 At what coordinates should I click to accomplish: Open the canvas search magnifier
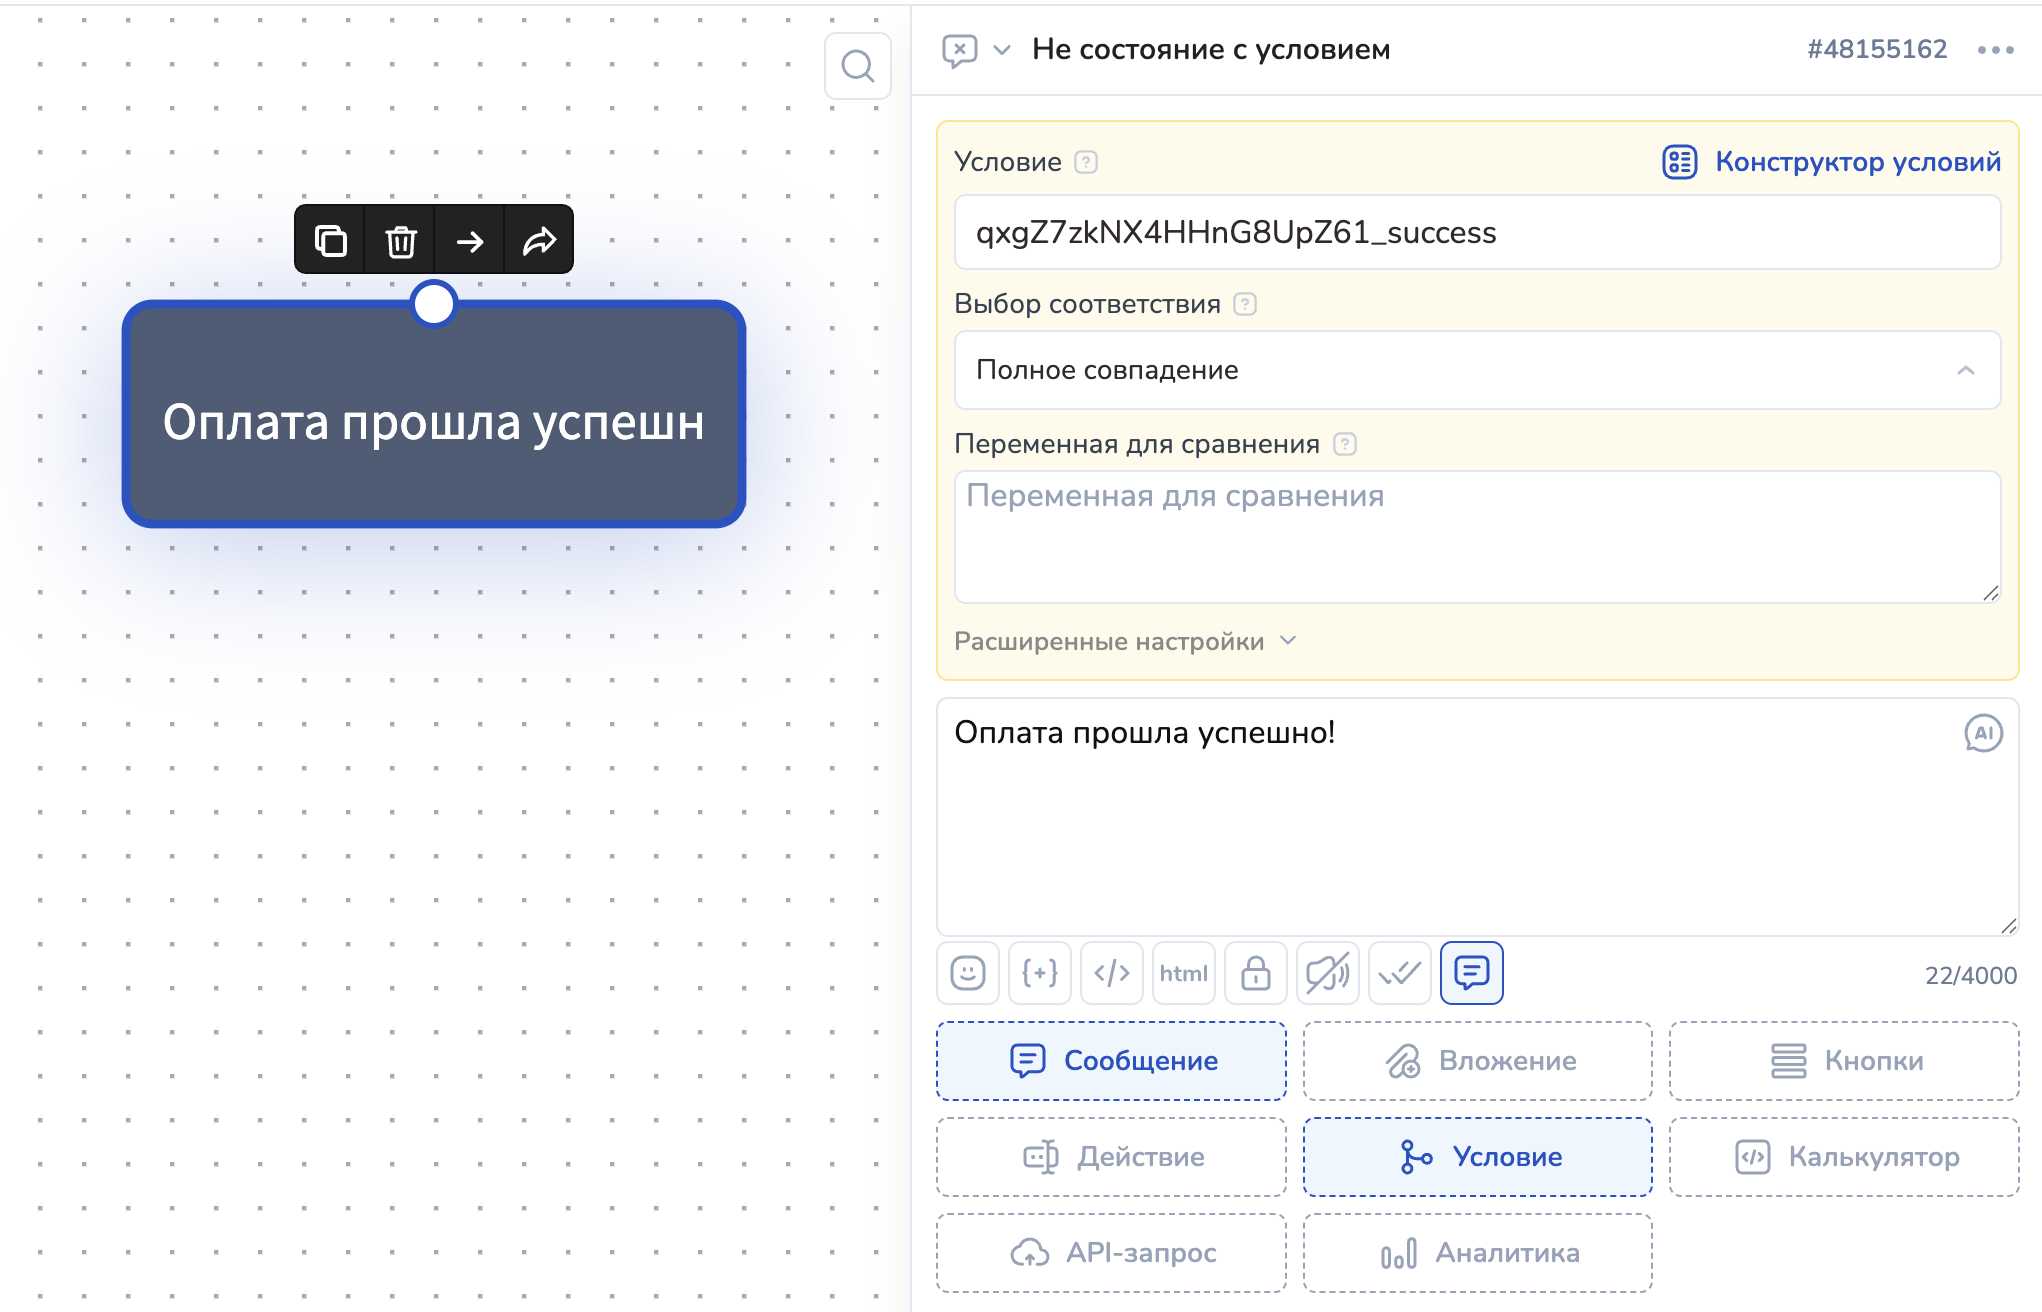tap(857, 66)
